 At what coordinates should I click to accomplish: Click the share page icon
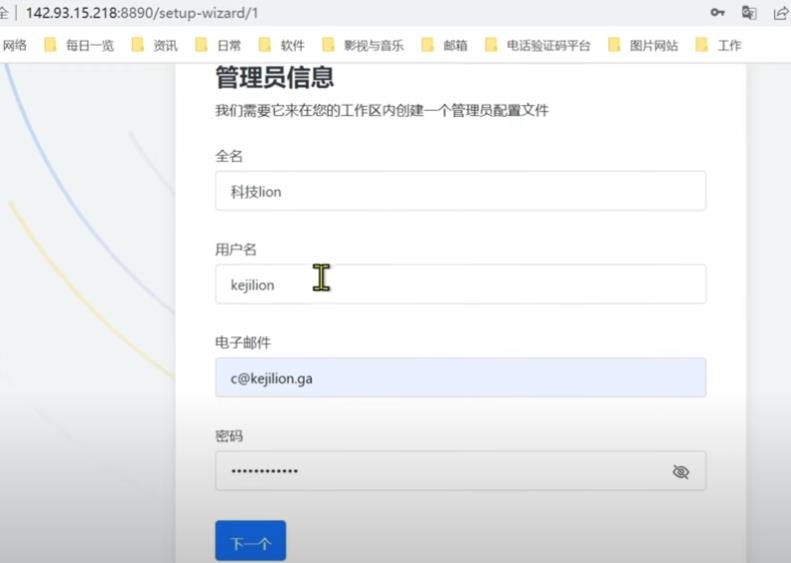pyautogui.click(x=780, y=13)
